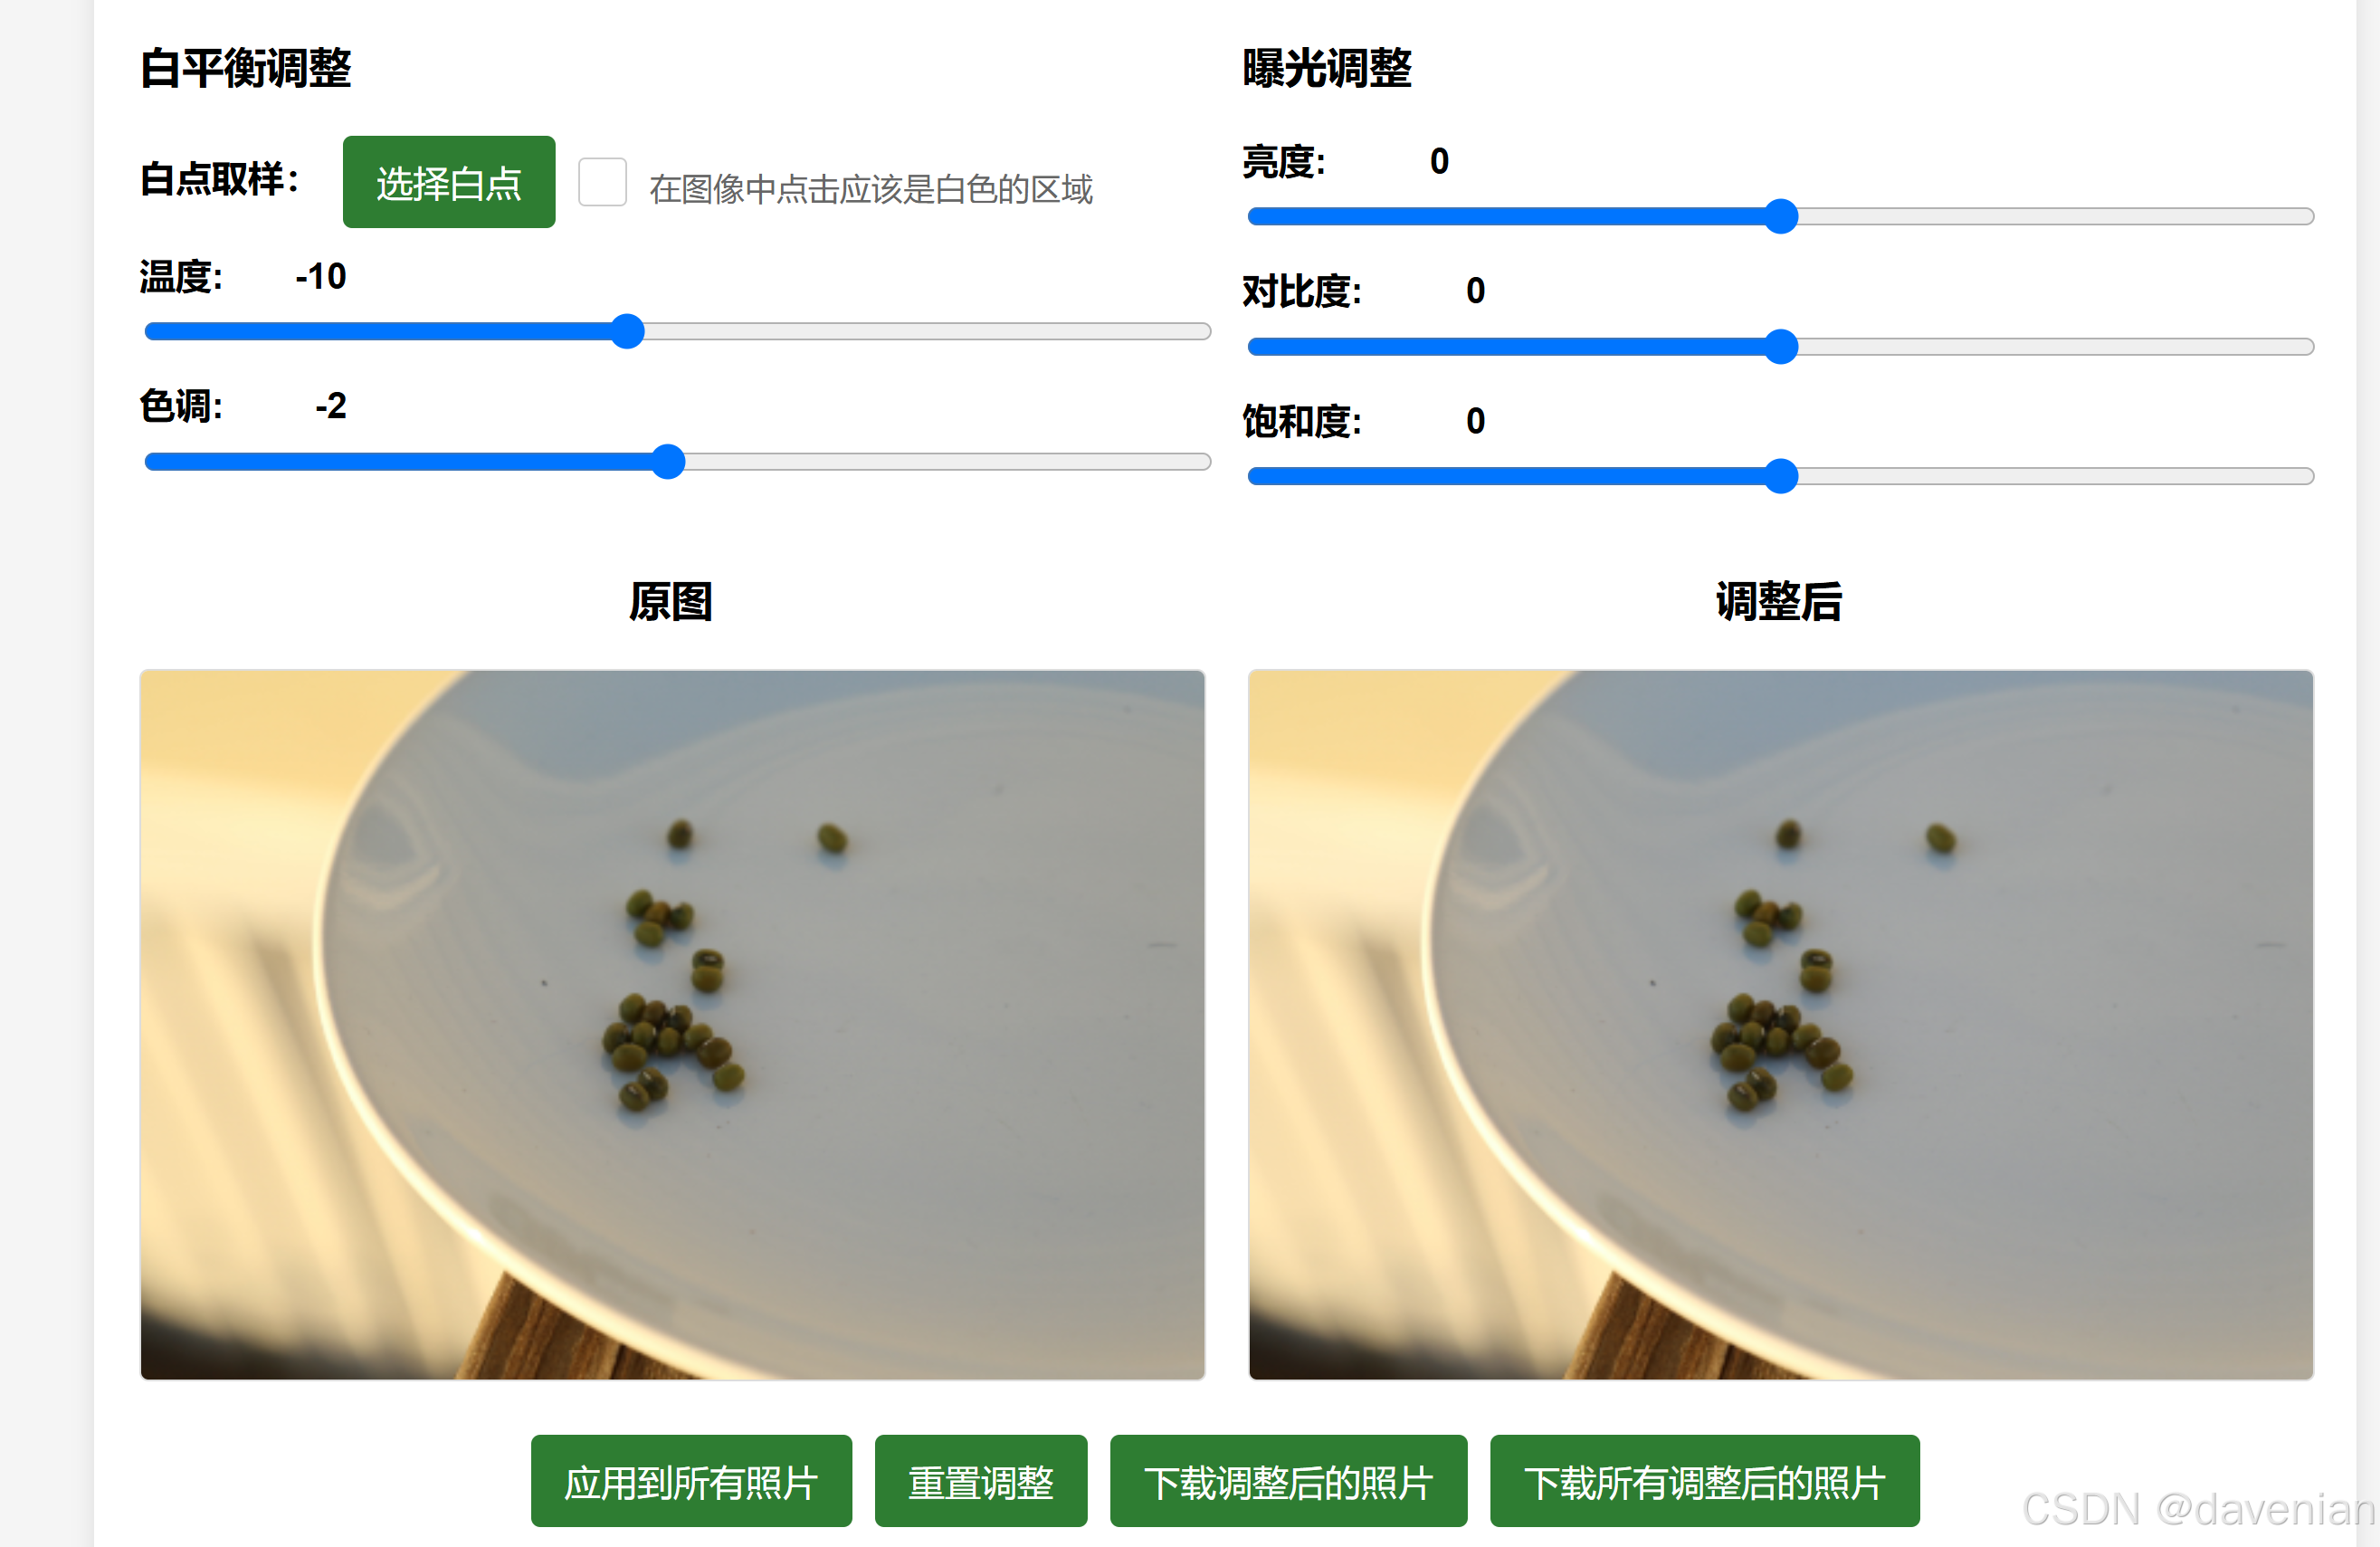Click right end of 色调 slider track

[x=1202, y=461]
